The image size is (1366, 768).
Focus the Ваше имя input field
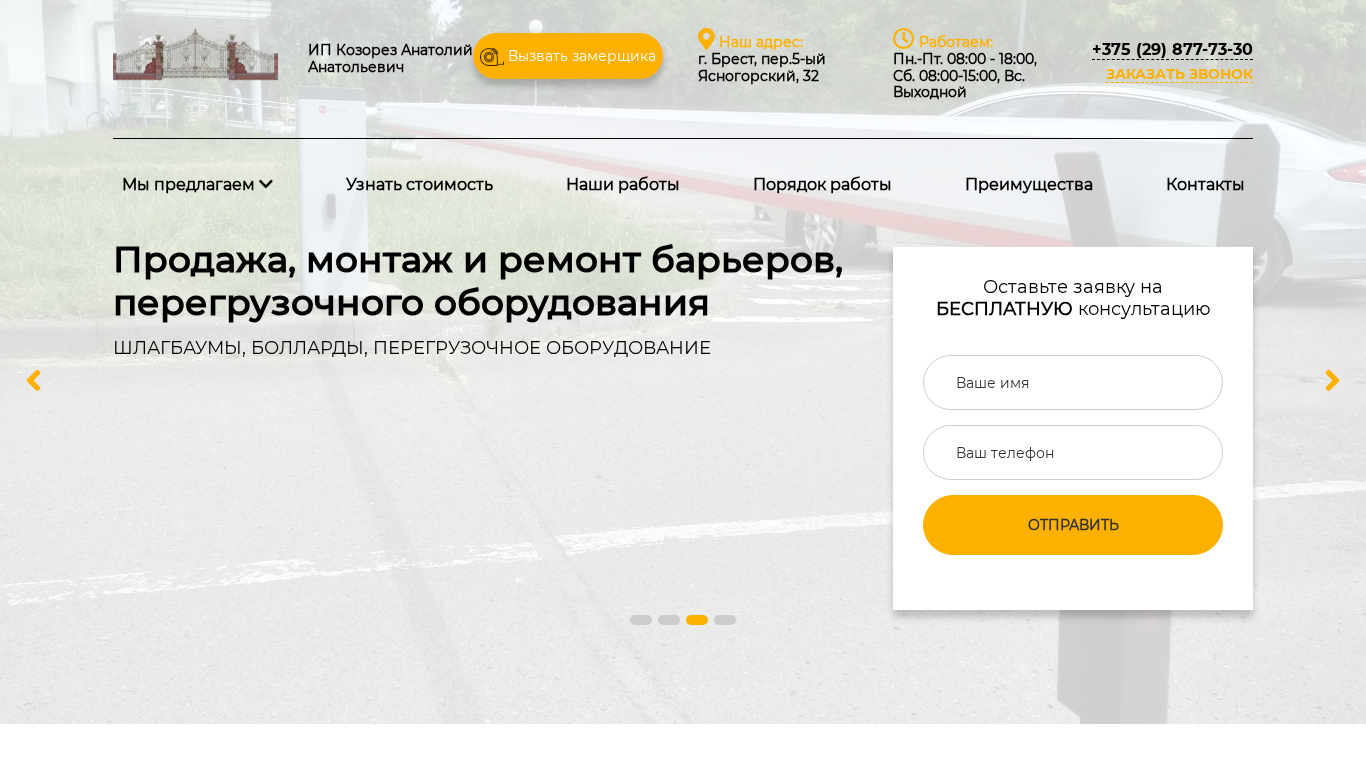[x=1073, y=382]
